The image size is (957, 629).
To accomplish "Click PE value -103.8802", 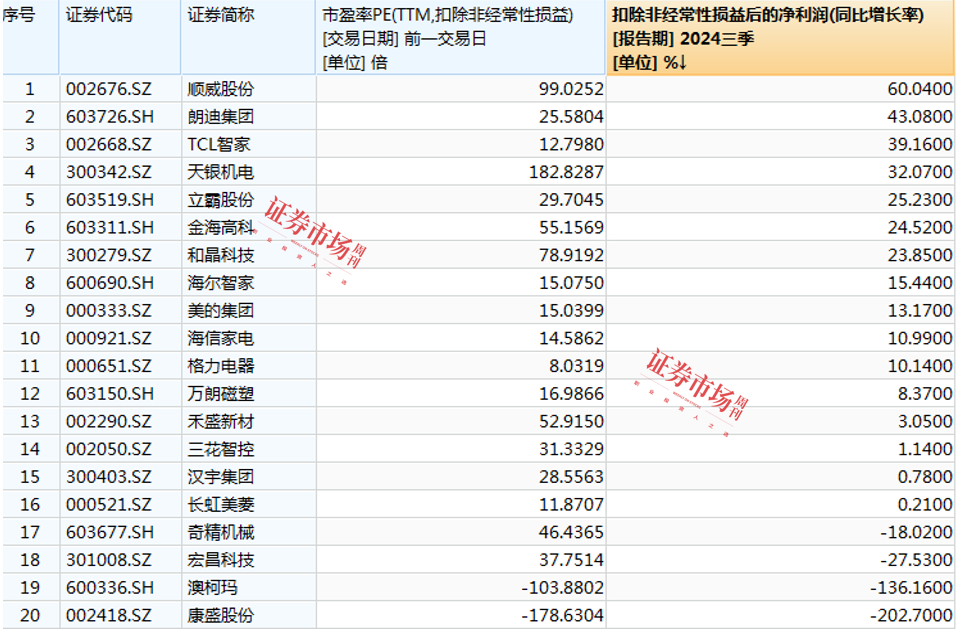I will click(x=563, y=588).
